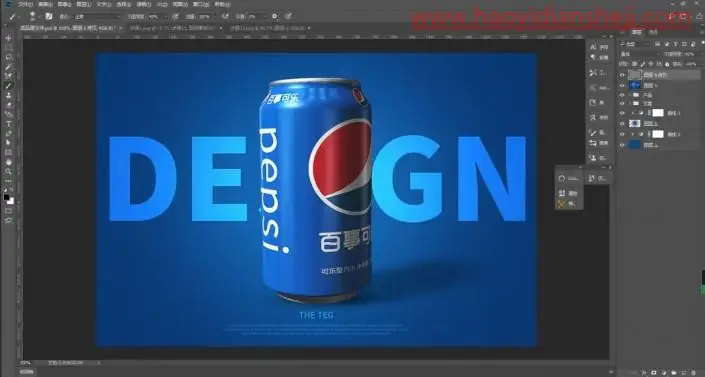This screenshot has width=705, height=377.
Task: Open the brush painting mode dropdown
Action: (98, 16)
